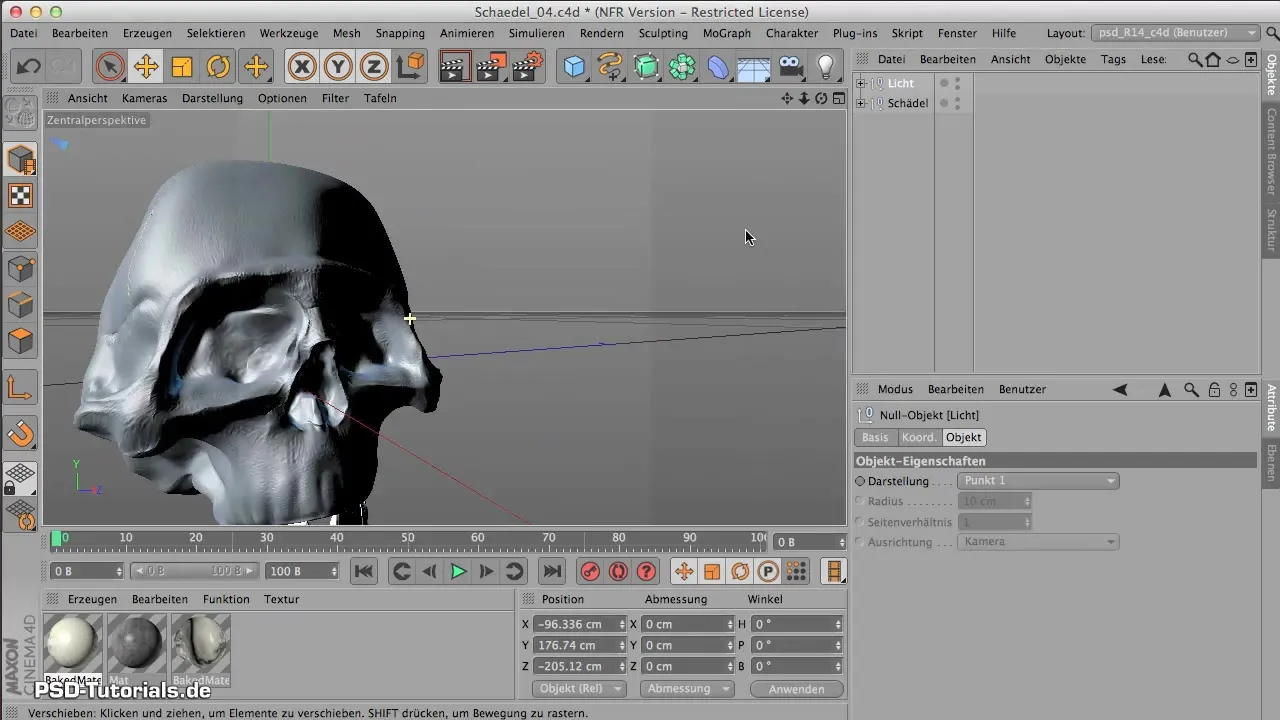Jump to the animation end

[x=551, y=572]
